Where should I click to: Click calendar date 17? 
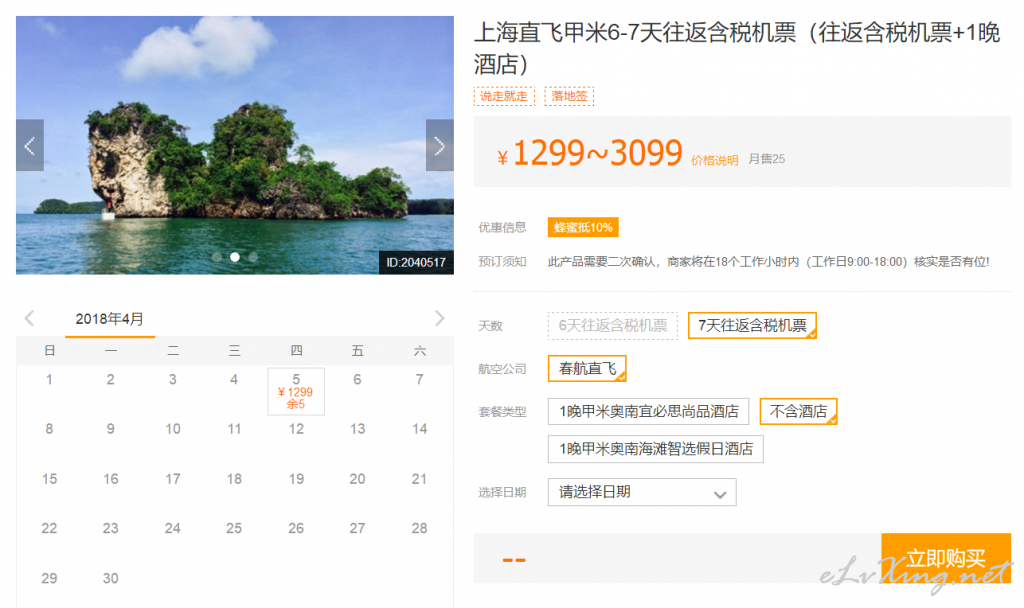tap(172, 479)
